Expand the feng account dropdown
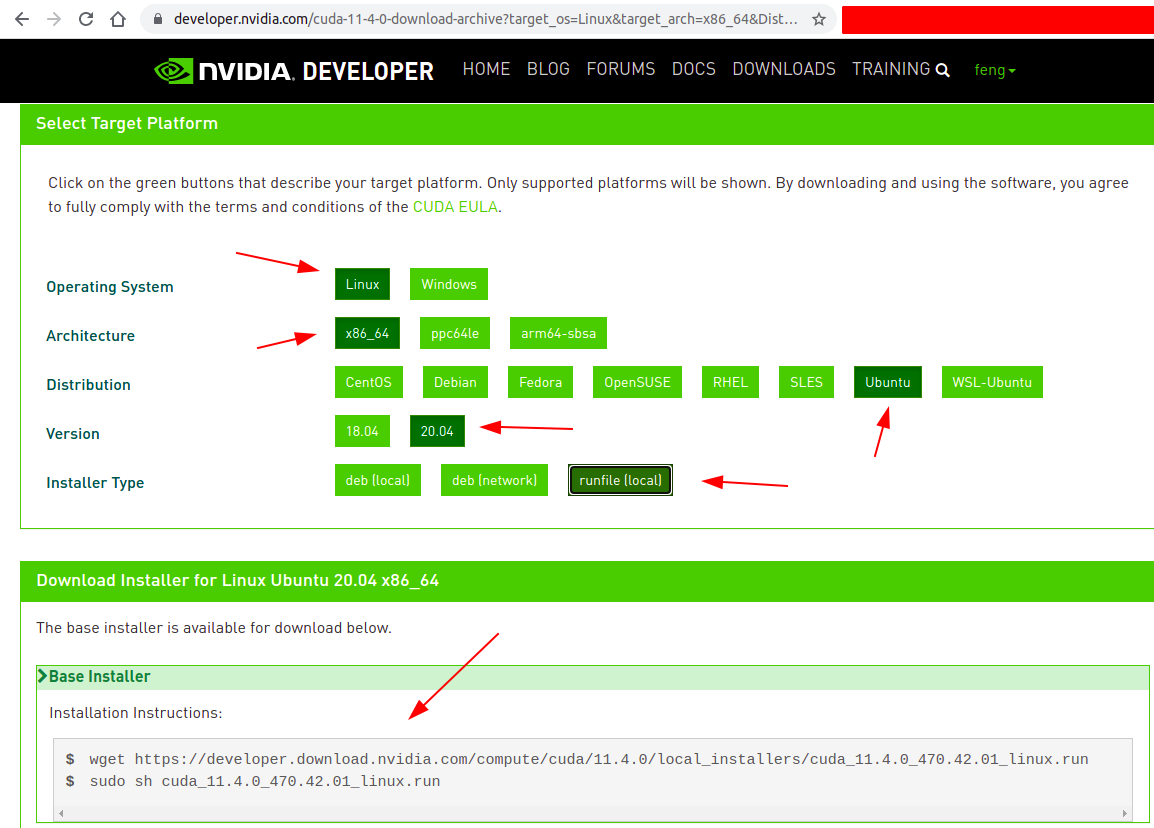Screen dimensions: 1154x828 [x=994, y=70]
